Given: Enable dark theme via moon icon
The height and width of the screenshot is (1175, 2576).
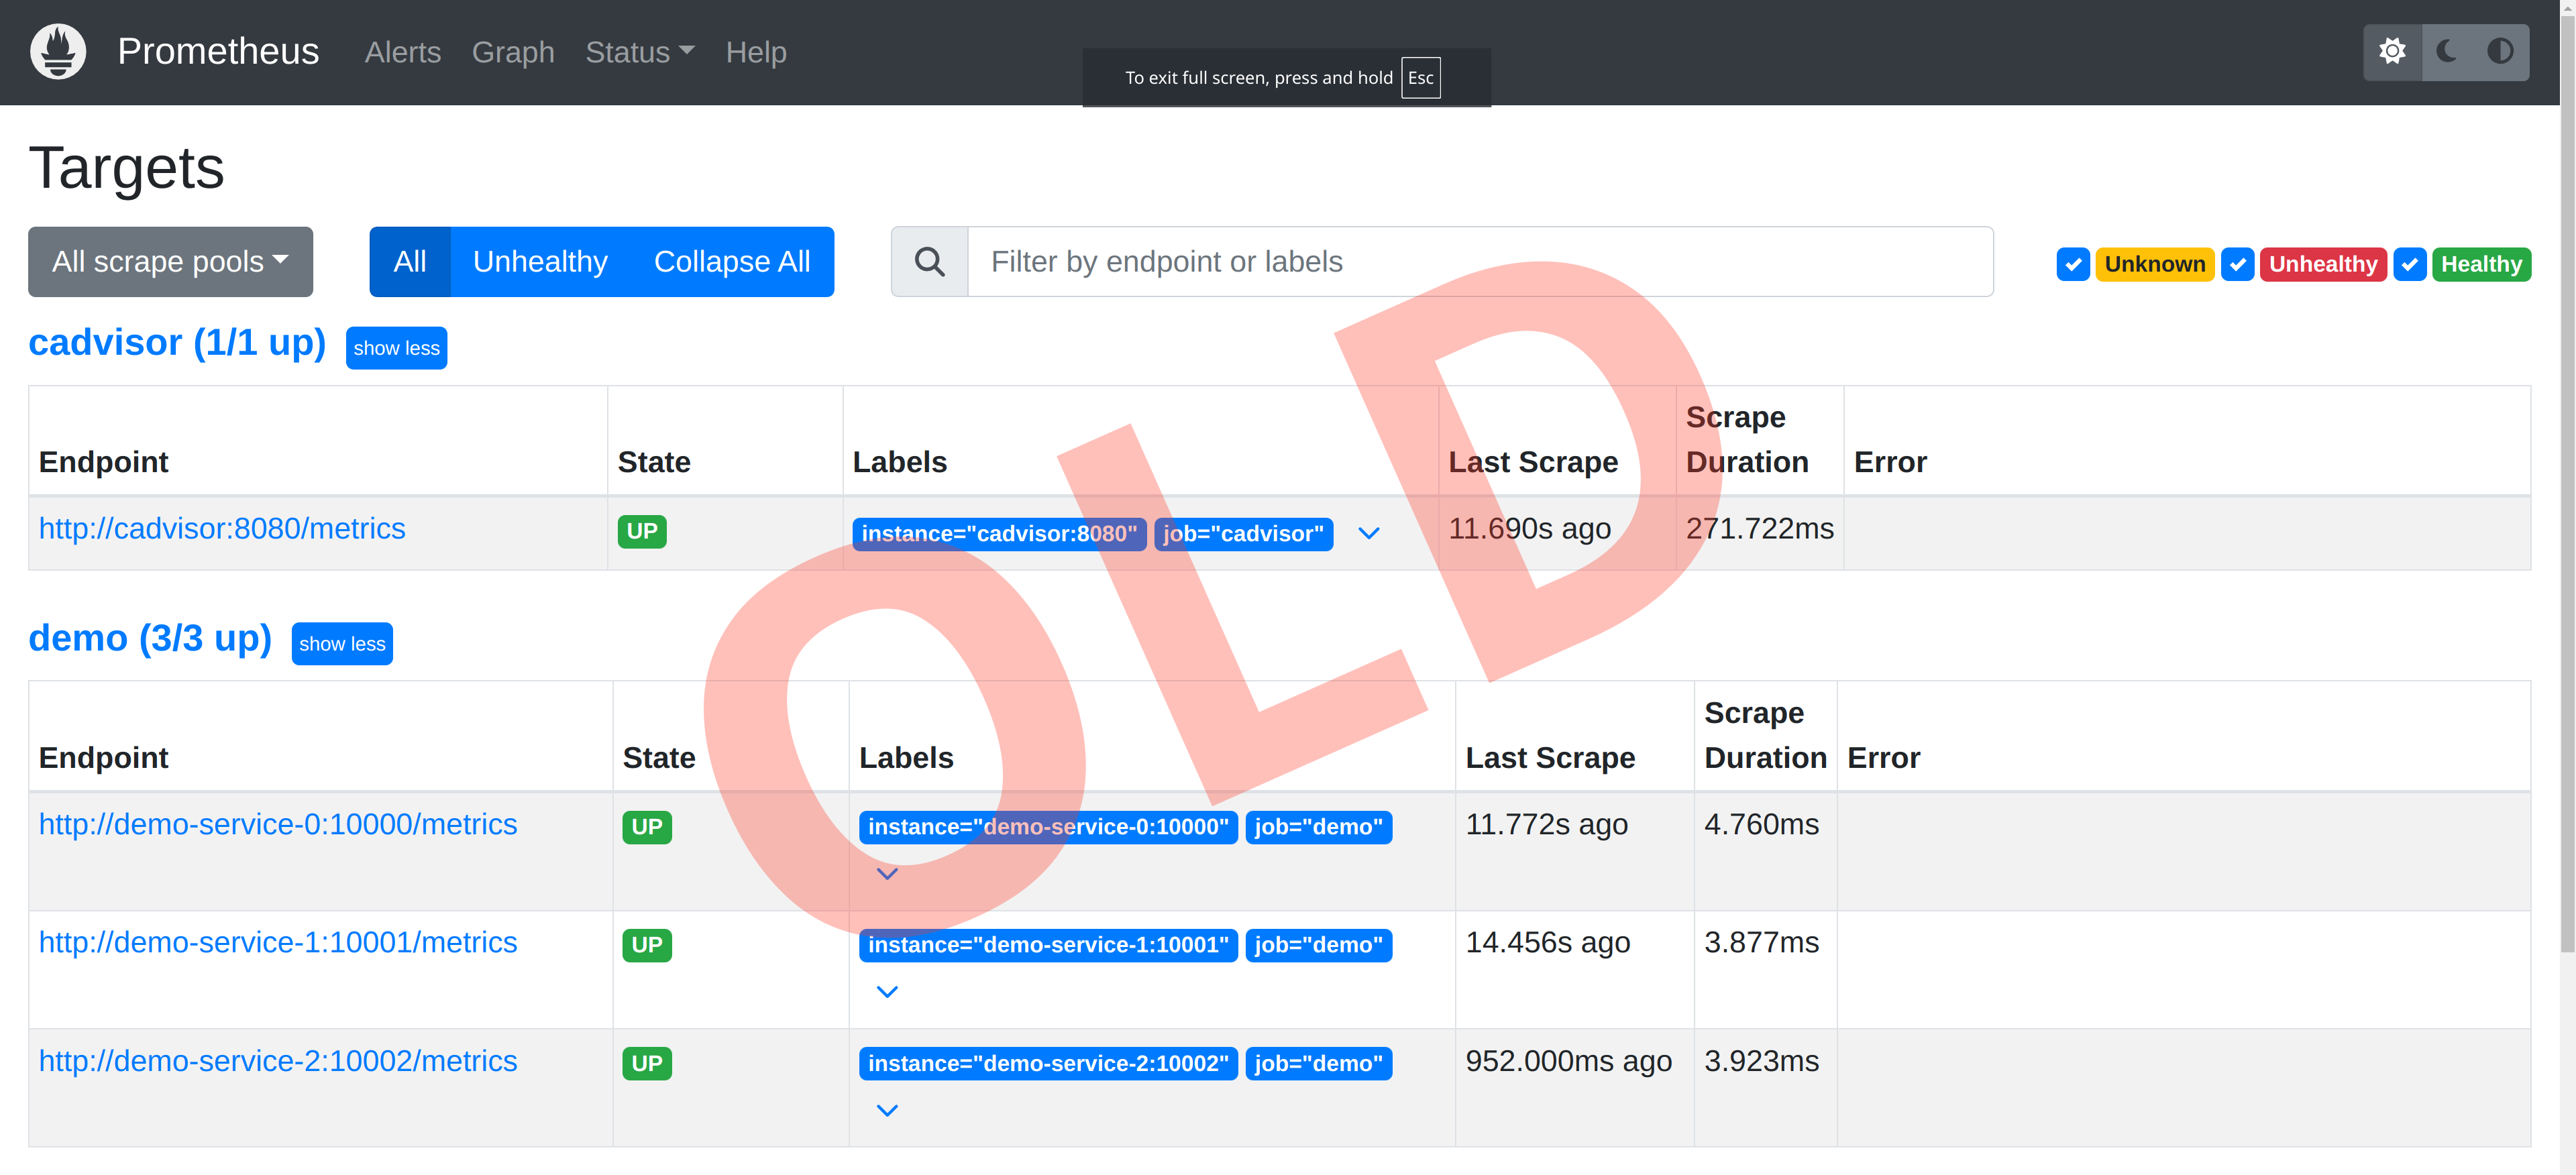Looking at the screenshot, I should pos(2447,52).
